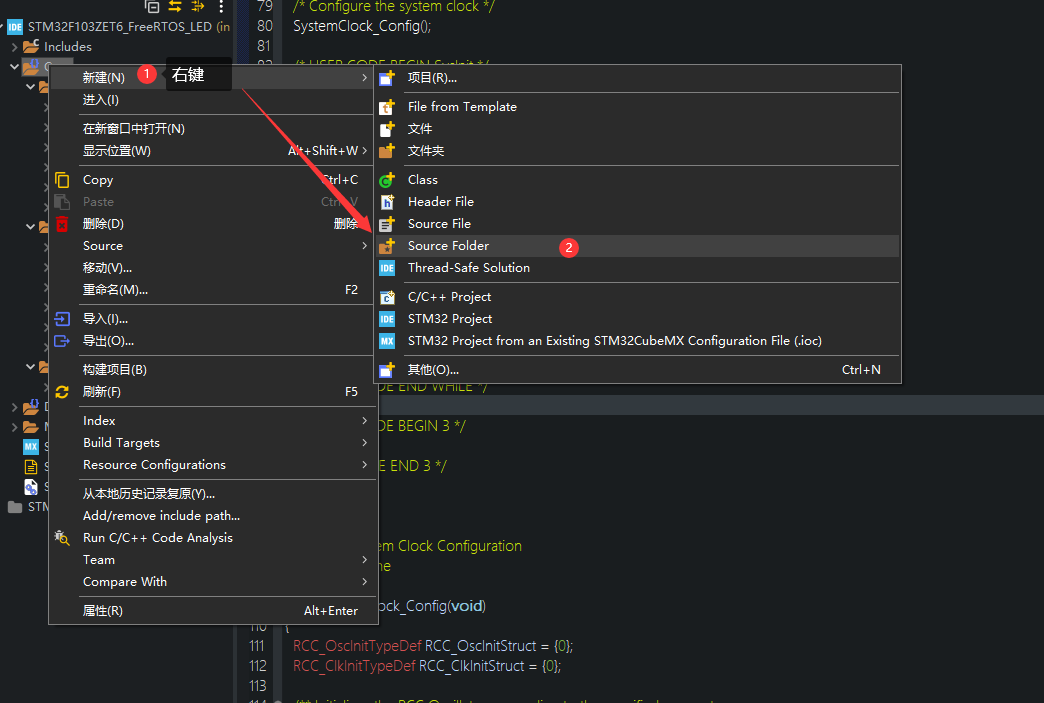Click line number 112 in editor gutter
1044x703 pixels.
click(258, 666)
